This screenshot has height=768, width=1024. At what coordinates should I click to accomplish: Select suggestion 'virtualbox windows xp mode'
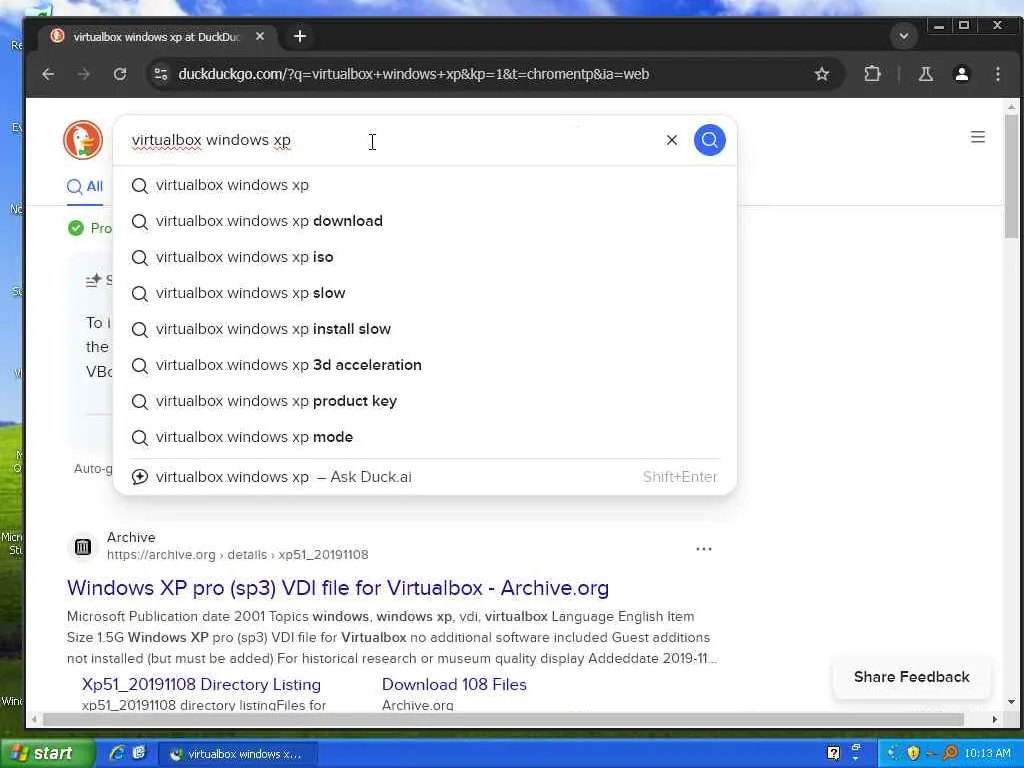click(424, 437)
